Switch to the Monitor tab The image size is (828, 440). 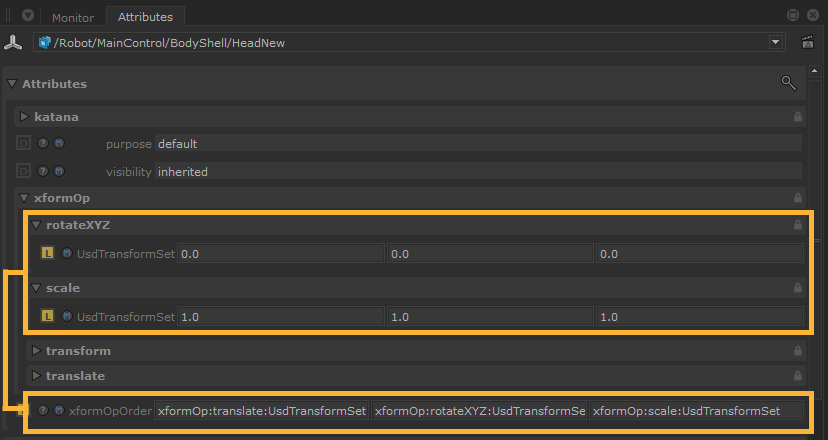pos(72,18)
